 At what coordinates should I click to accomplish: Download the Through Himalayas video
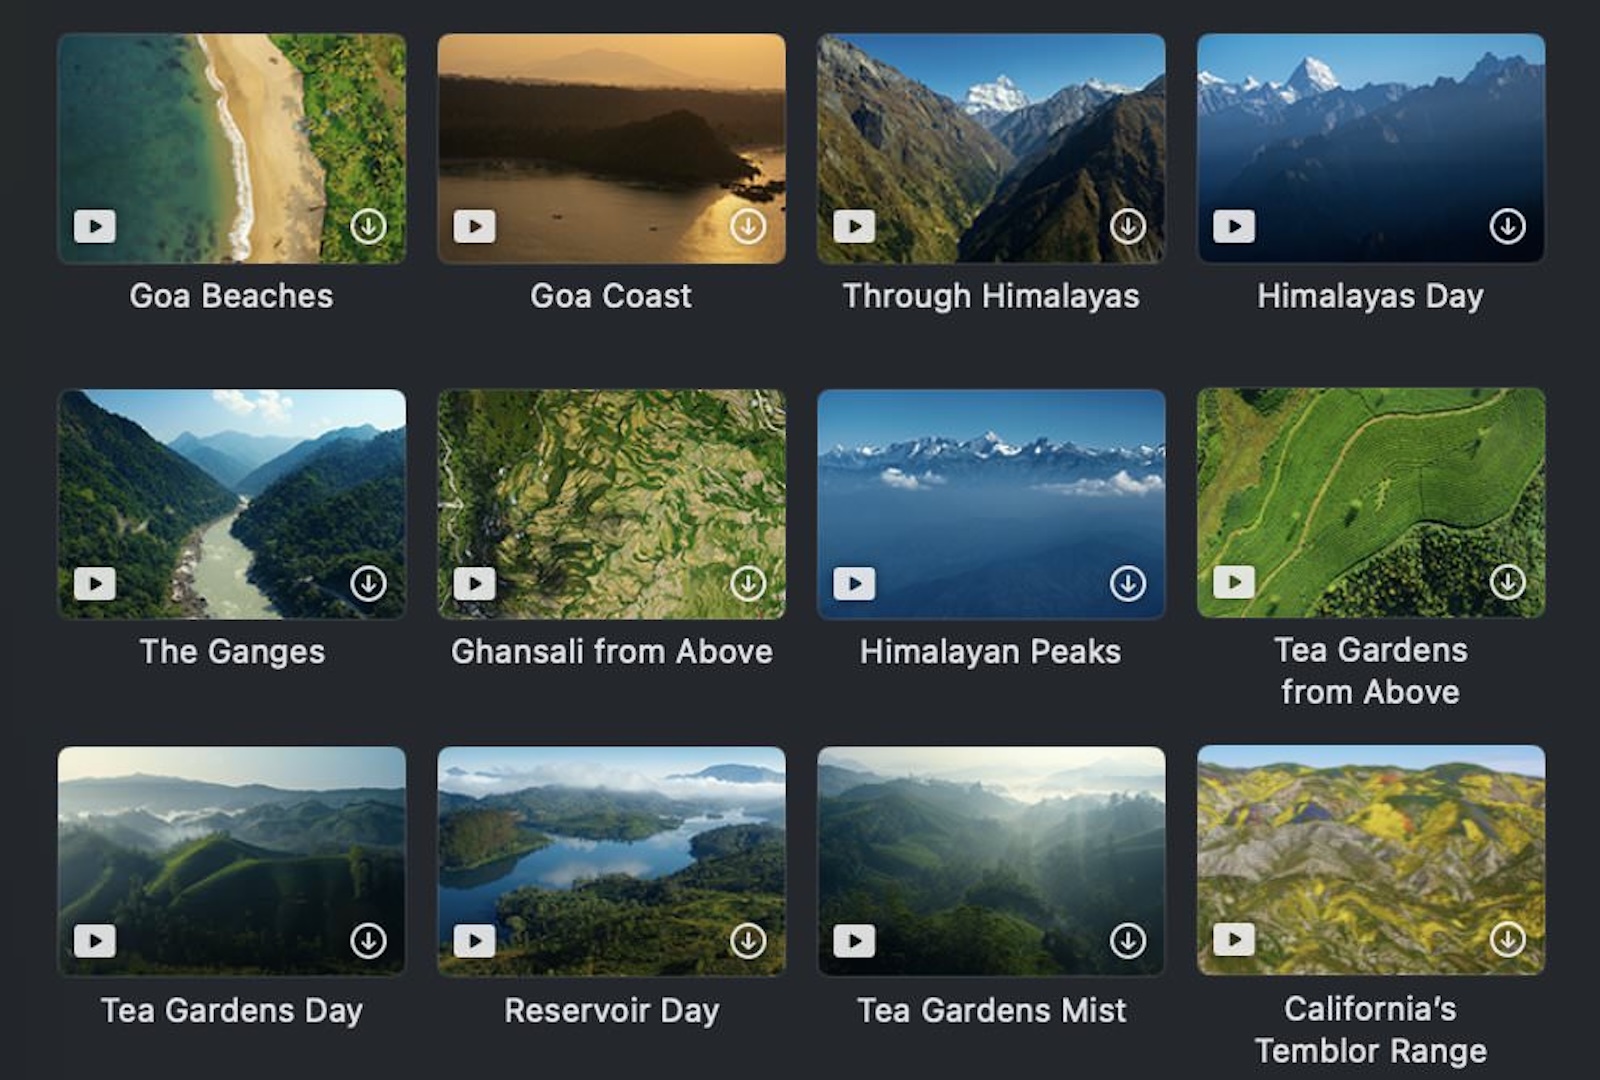pyautogui.click(x=1128, y=228)
